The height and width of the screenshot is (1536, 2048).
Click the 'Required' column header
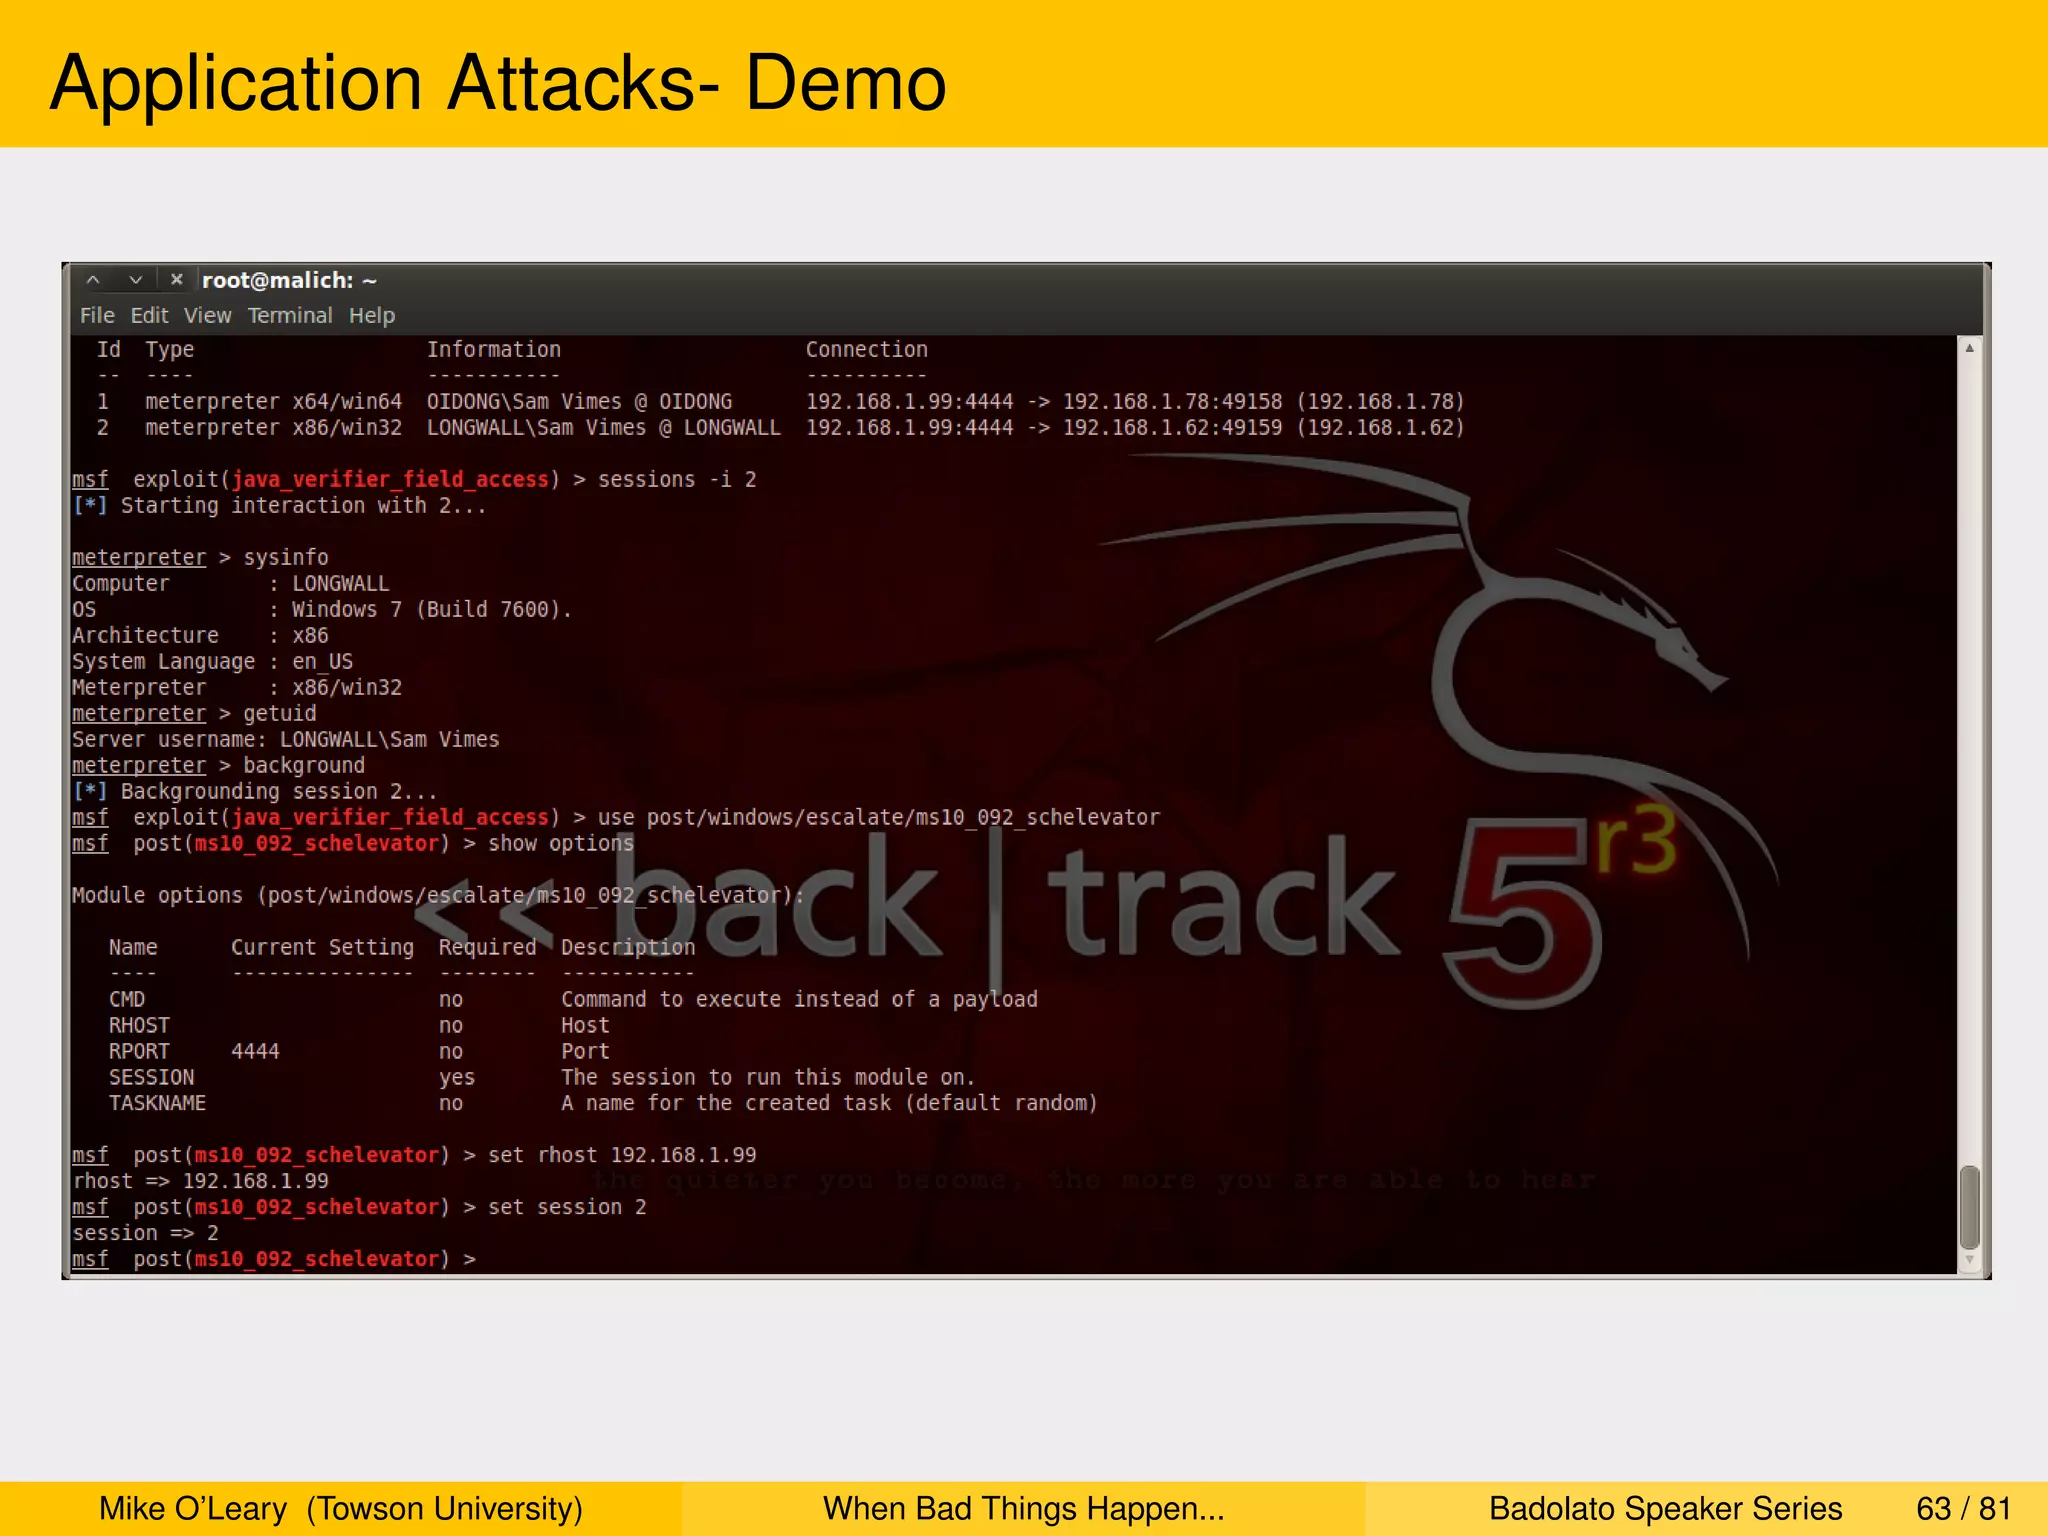[x=487, y=948]
